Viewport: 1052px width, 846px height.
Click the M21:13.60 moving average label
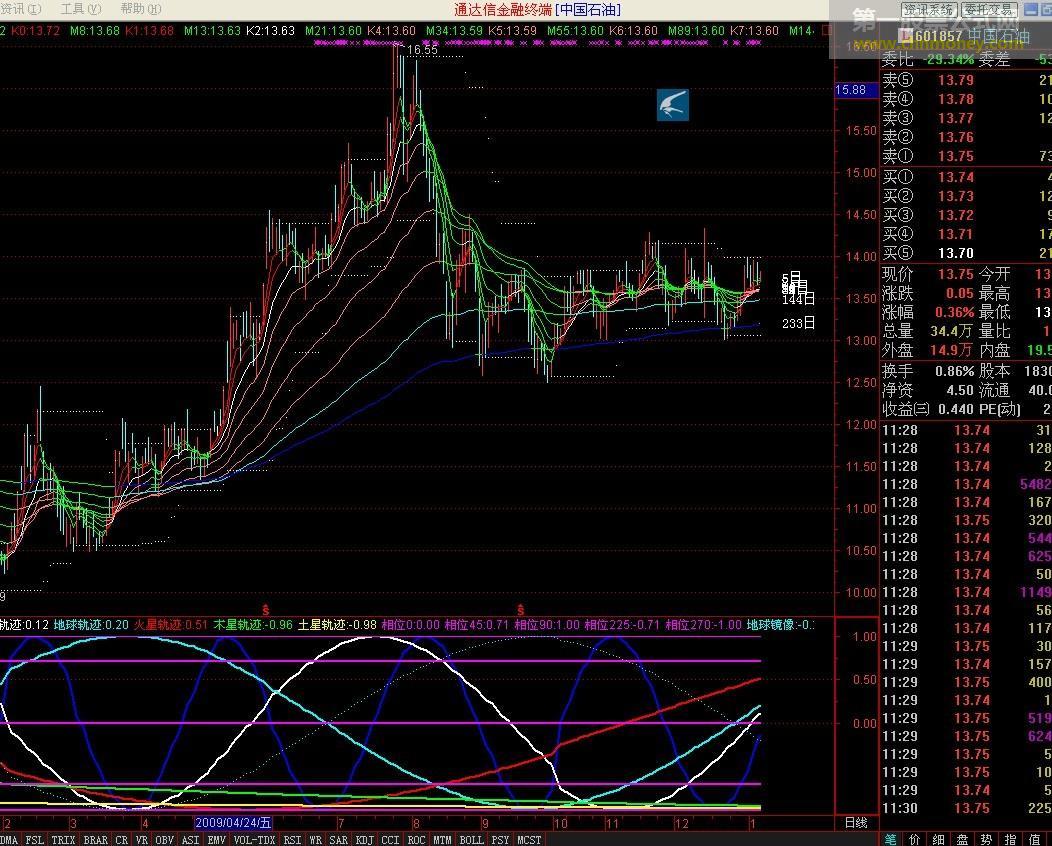[333, 31]
